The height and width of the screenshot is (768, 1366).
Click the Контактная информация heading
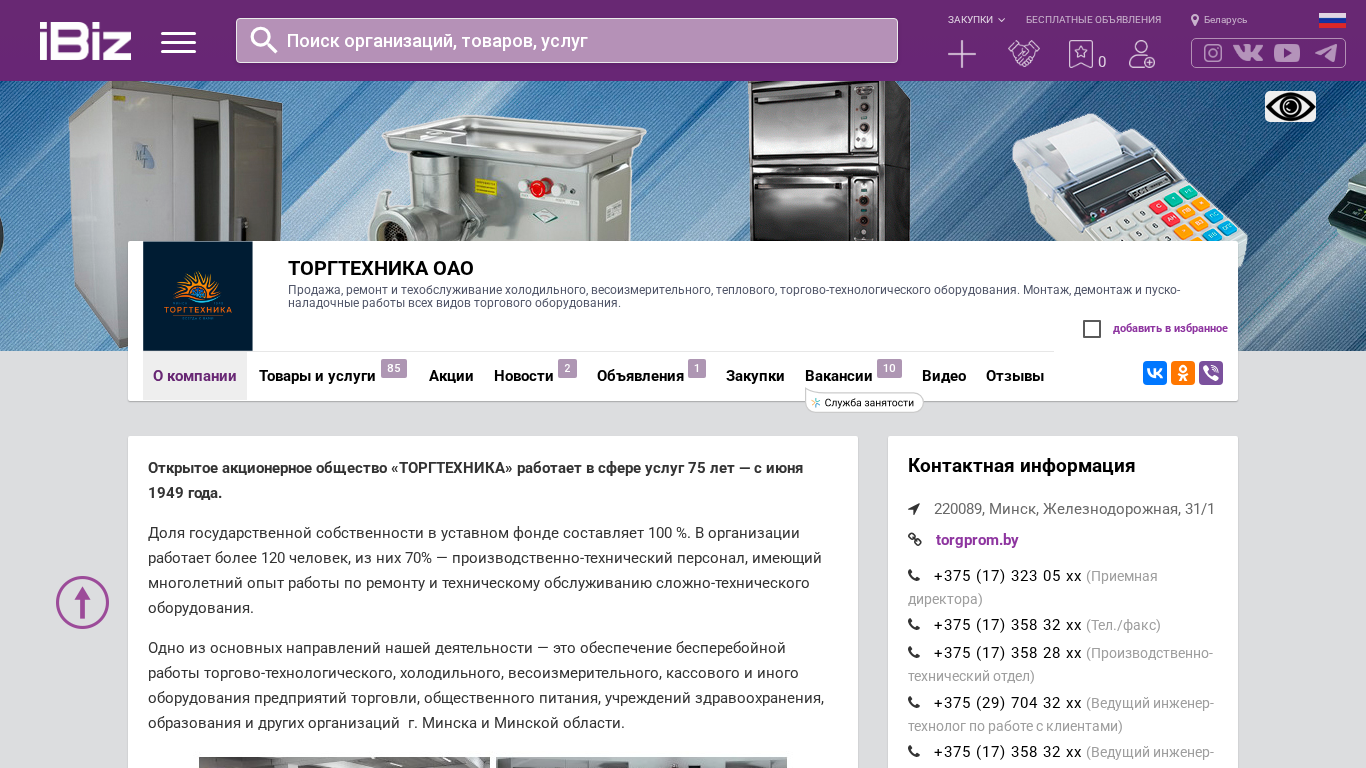[x=1022, y=466]
